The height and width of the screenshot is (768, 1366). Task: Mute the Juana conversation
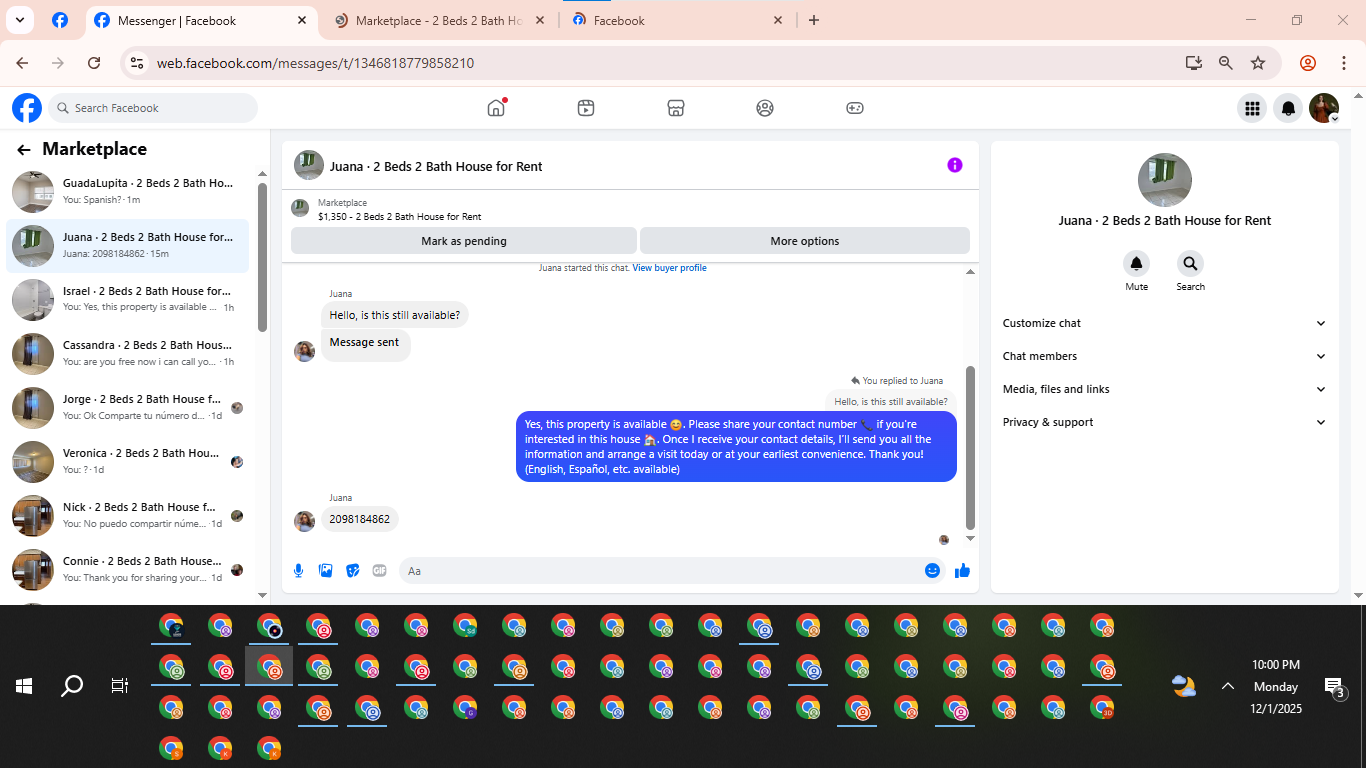1136,264
